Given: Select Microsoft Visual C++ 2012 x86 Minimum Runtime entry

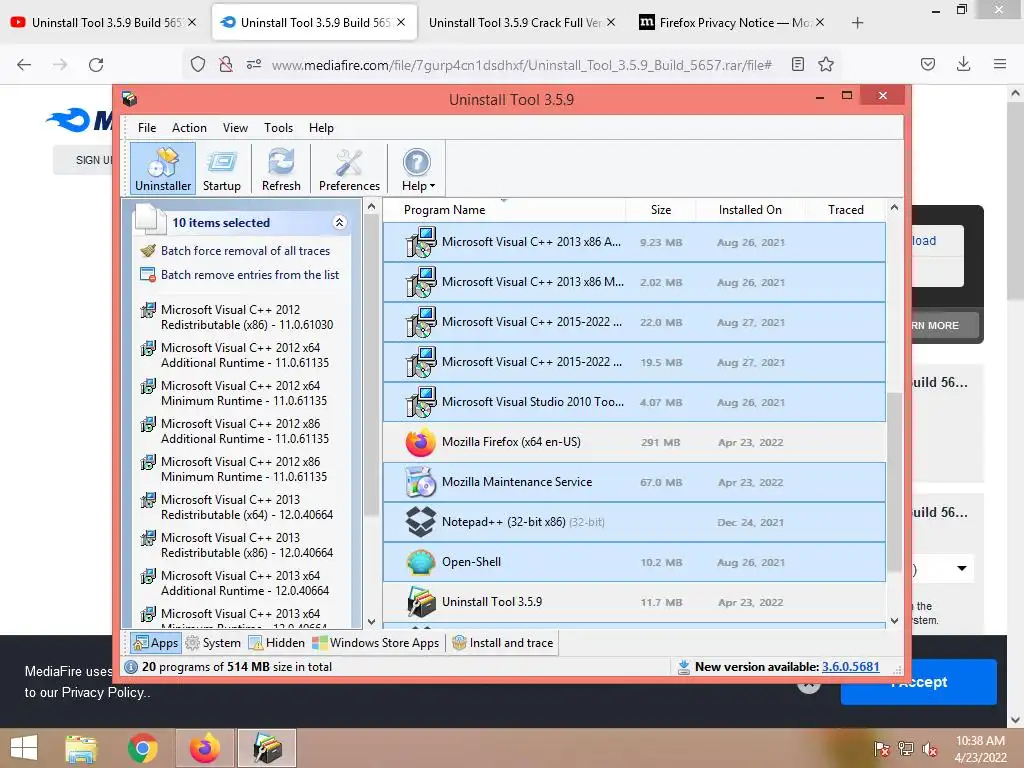Looking at the screenshot, I should pos(244,469).
